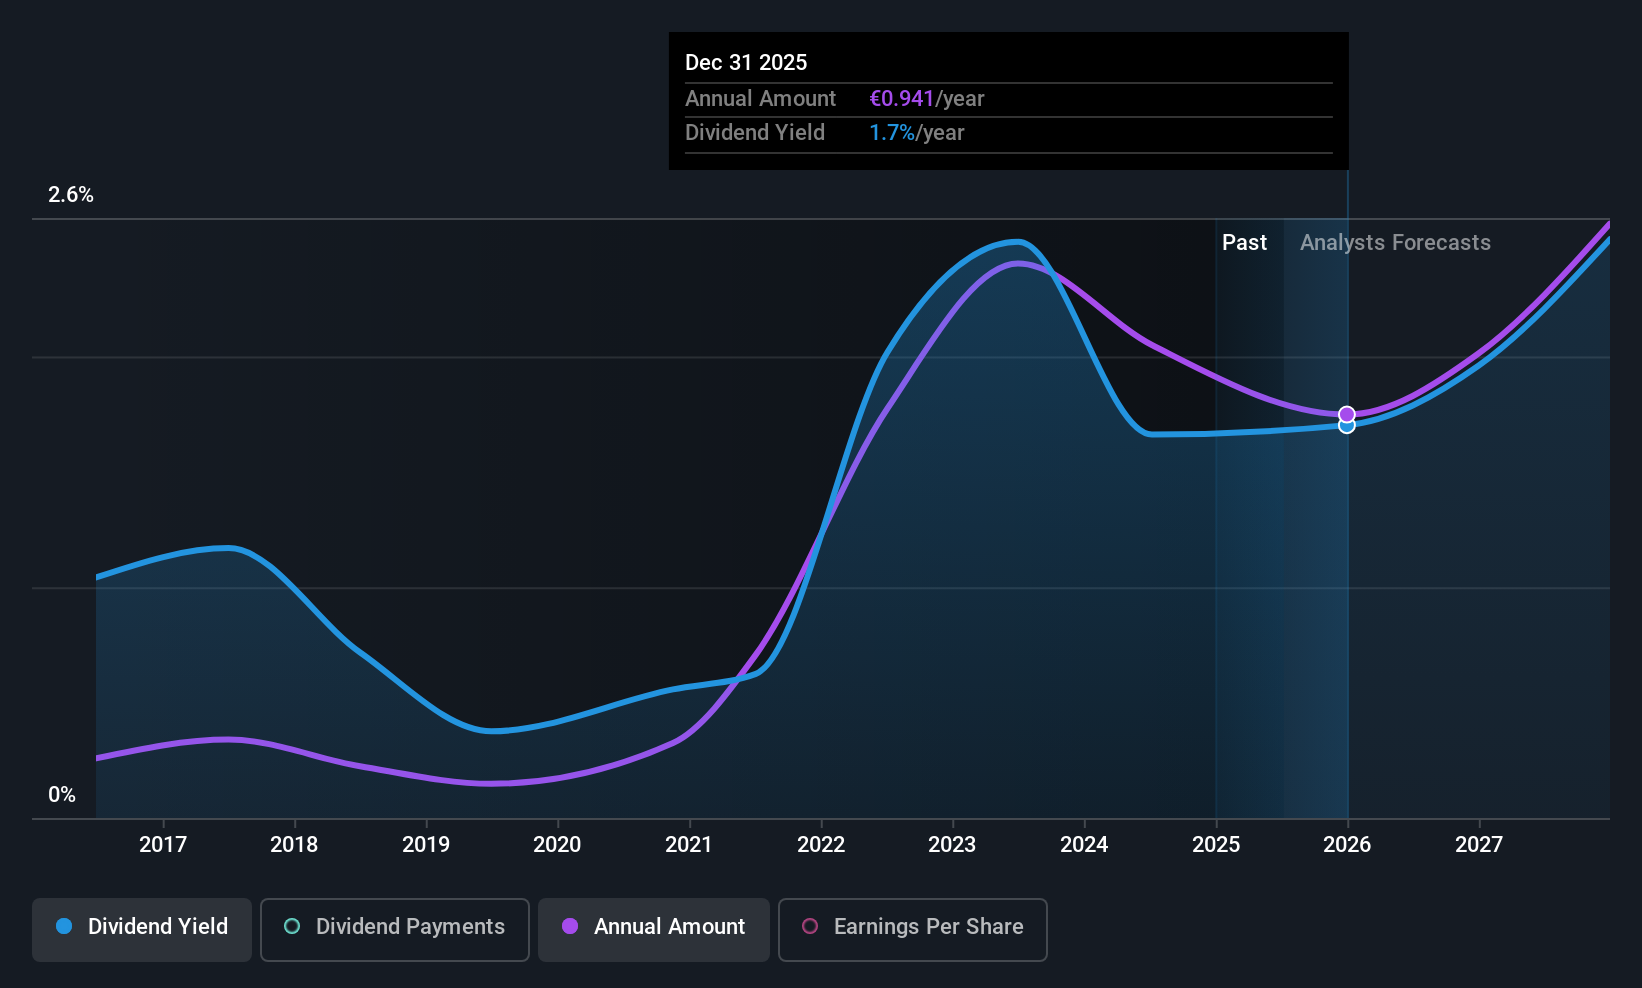Viewport: 1642px width, 988px height.
Task: Click the 0% y-axis label
Action: [62, 795]
